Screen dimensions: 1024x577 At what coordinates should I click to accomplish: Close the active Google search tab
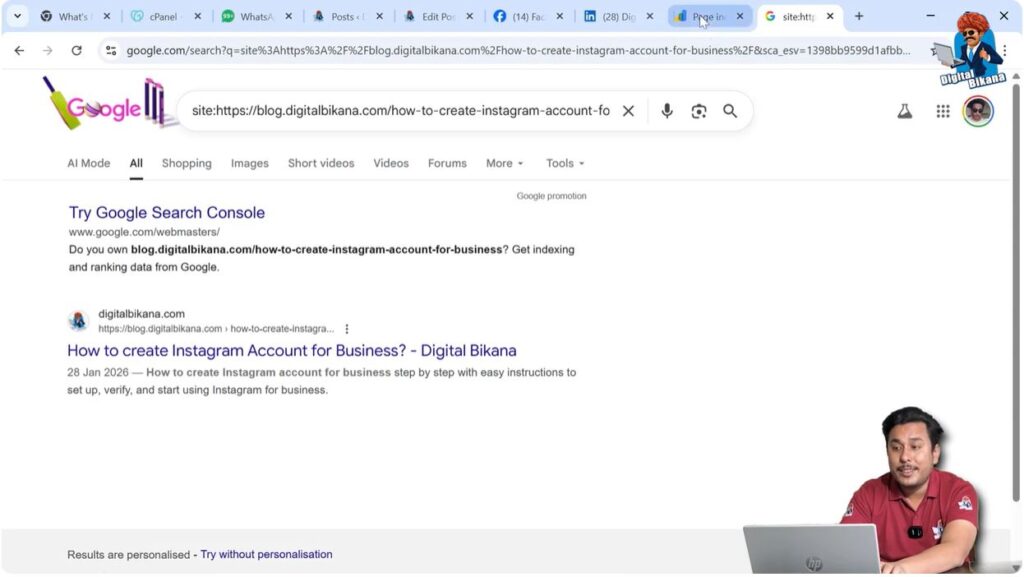tap(830, 16)
